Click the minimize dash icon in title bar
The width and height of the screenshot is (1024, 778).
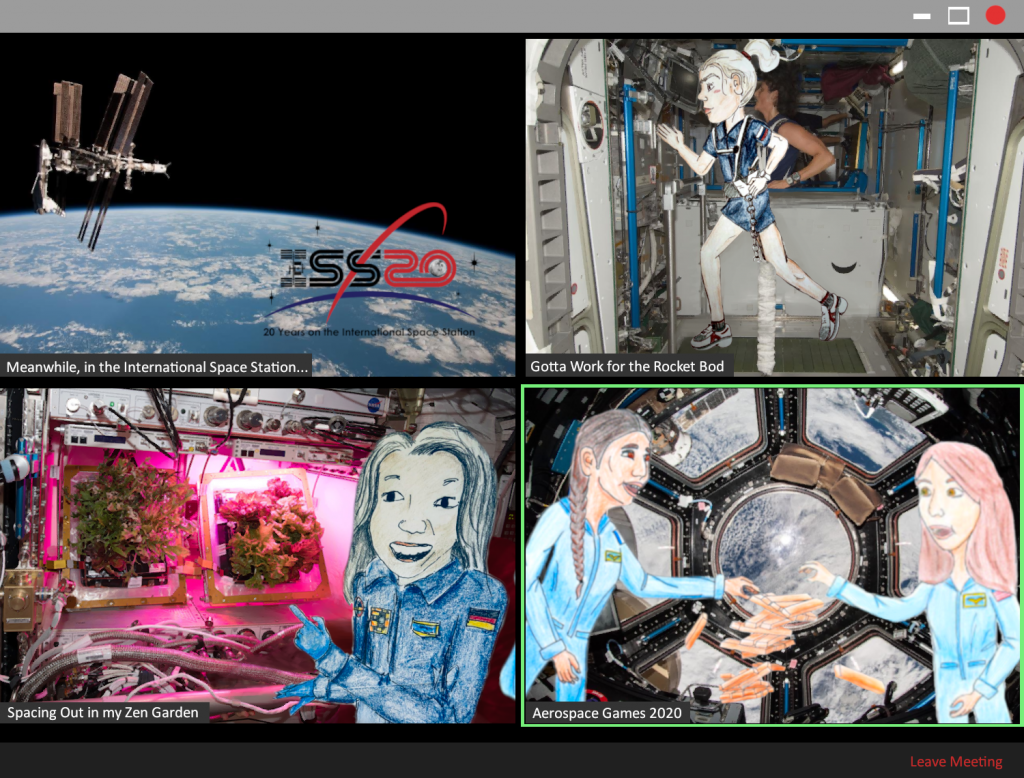click(921, 16)
